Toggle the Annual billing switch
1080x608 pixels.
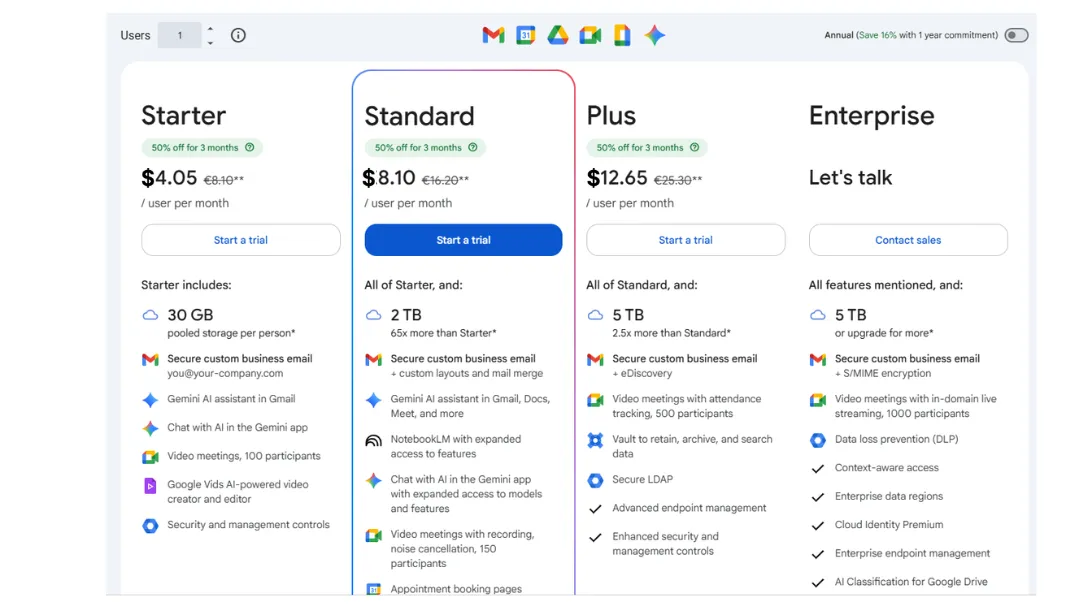1016,35
